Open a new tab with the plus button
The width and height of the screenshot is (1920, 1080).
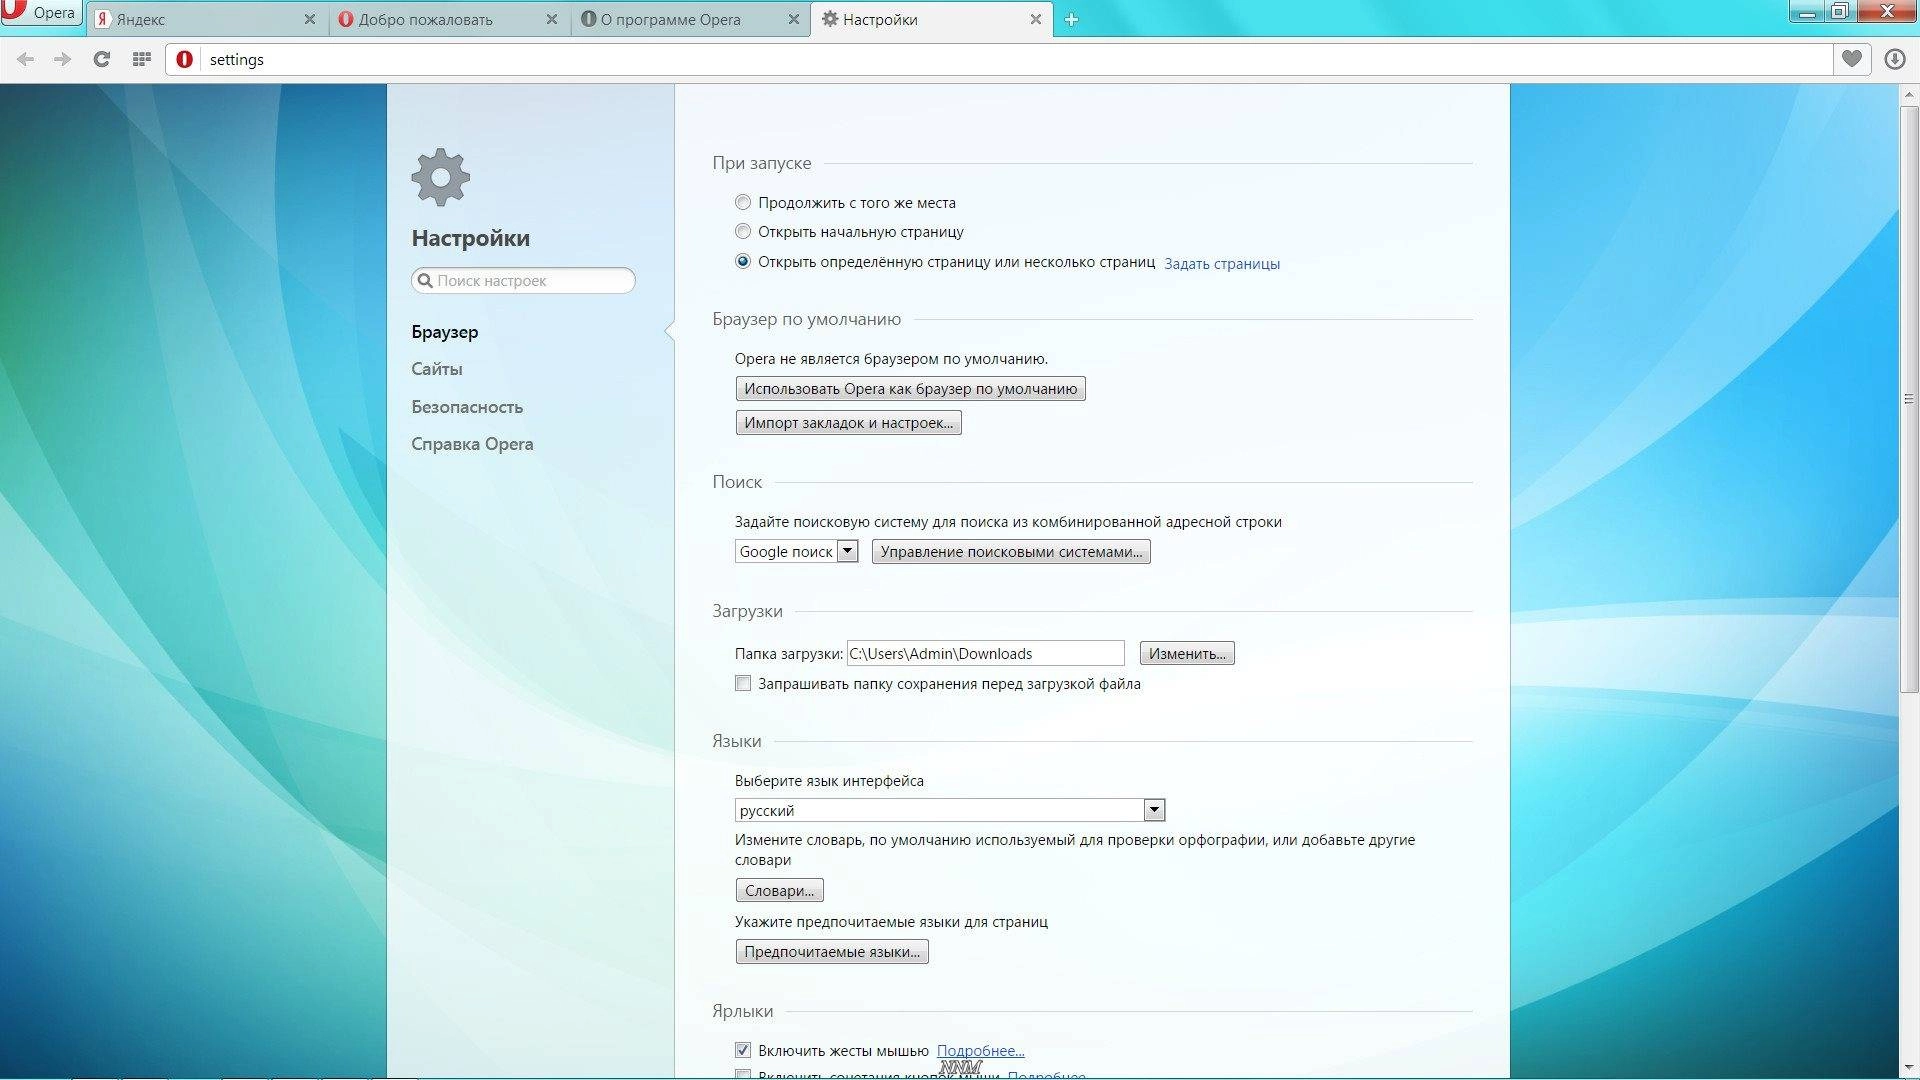click(1071, 19)
